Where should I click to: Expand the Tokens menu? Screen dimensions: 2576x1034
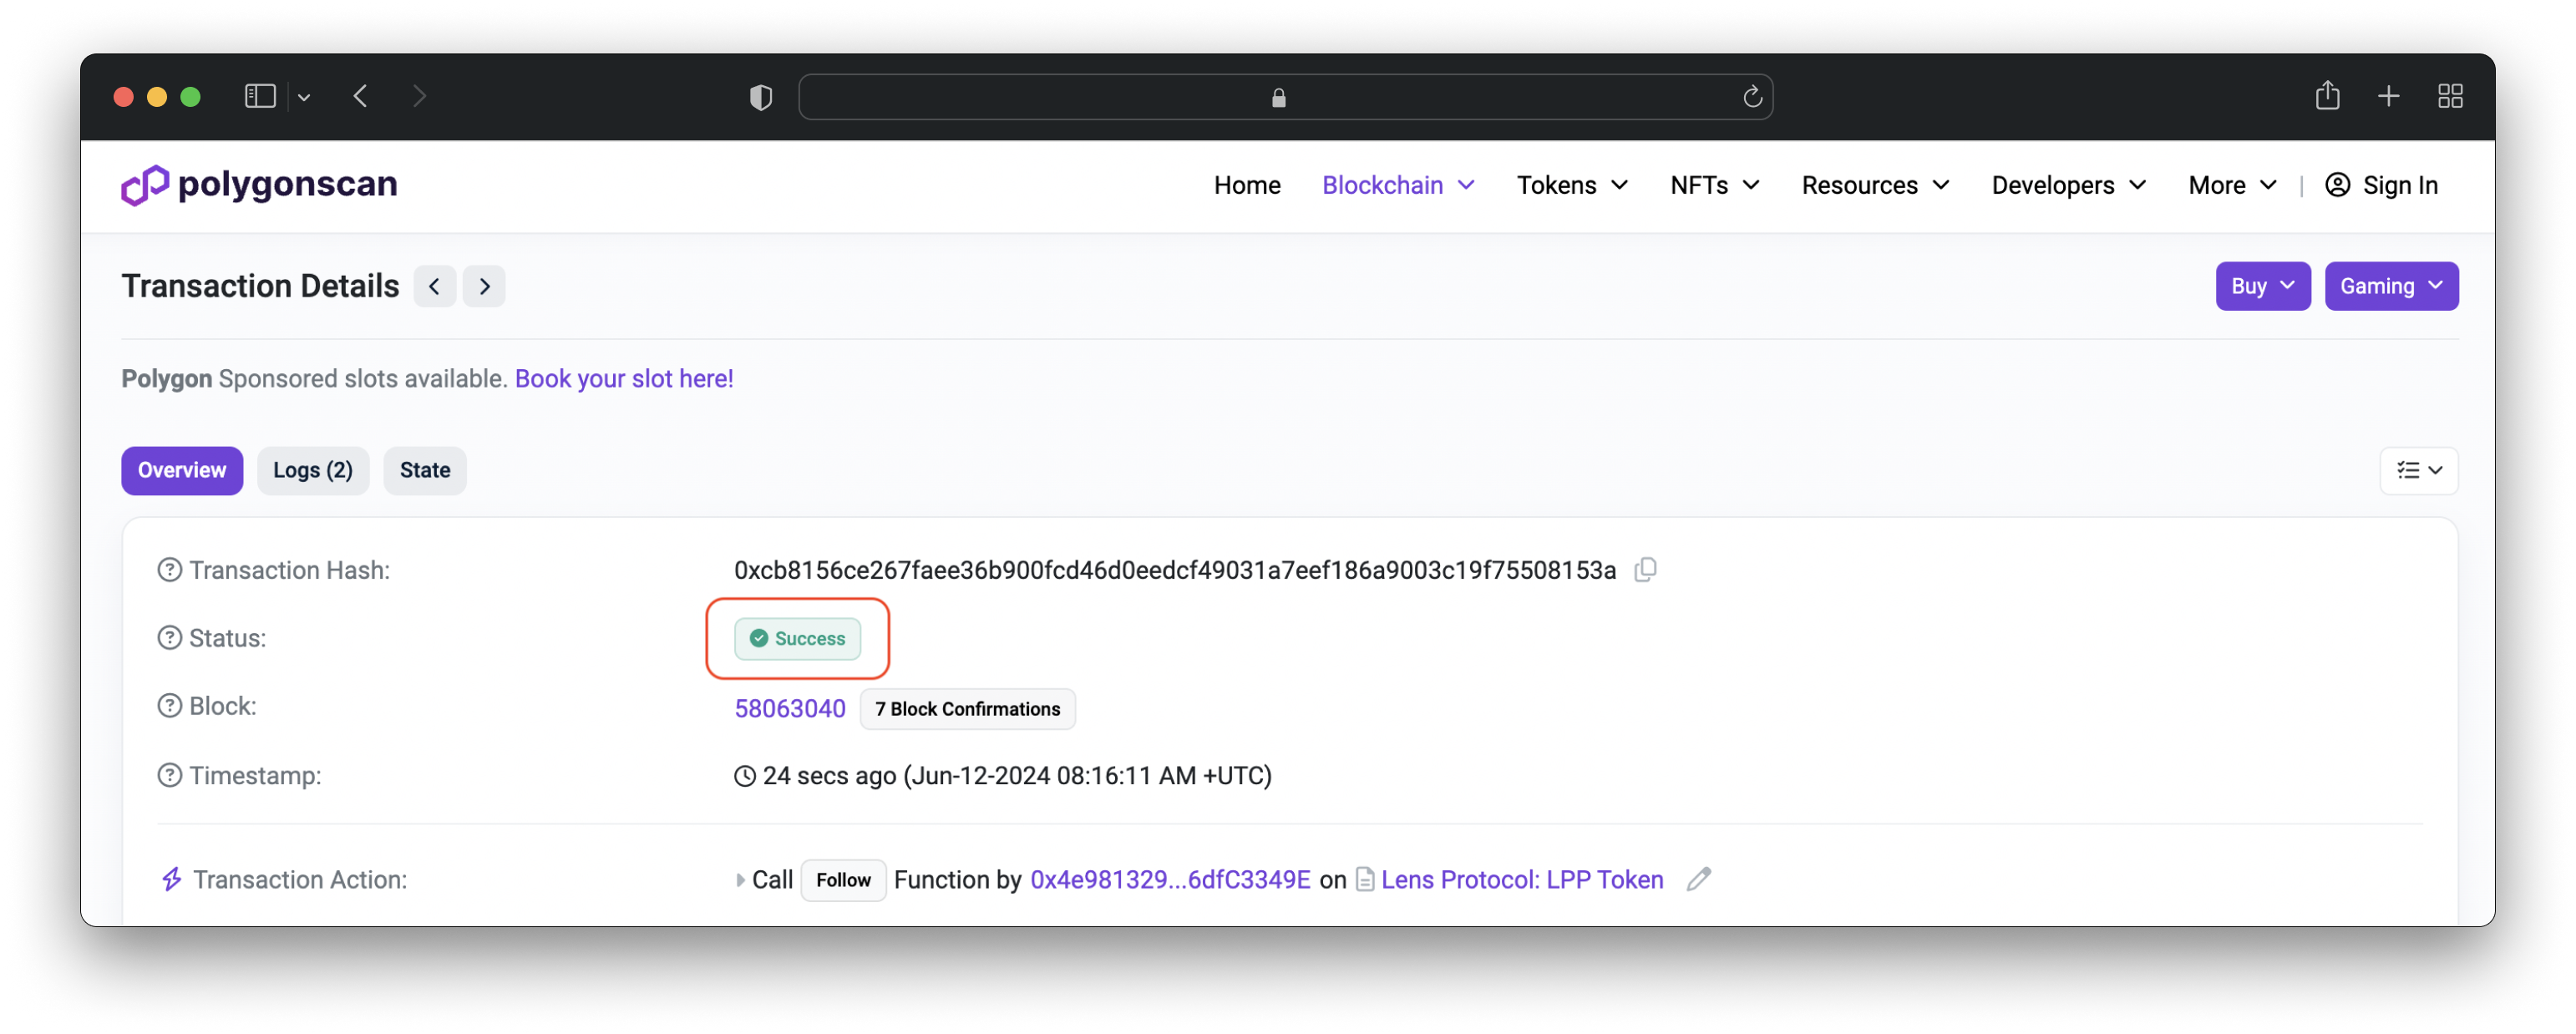(x=1572, y=185)
